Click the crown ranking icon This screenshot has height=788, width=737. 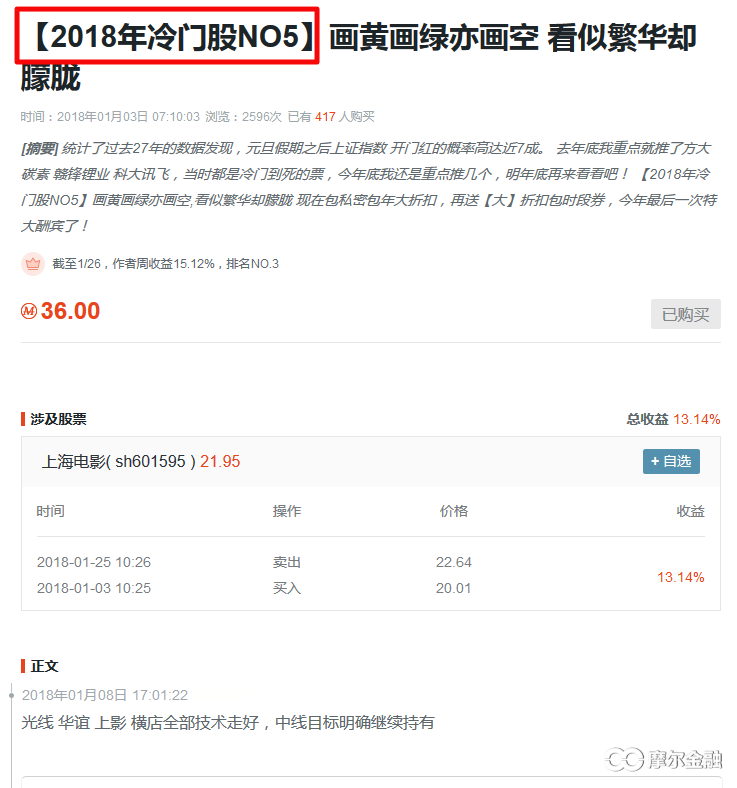click(x=33, y=263)
